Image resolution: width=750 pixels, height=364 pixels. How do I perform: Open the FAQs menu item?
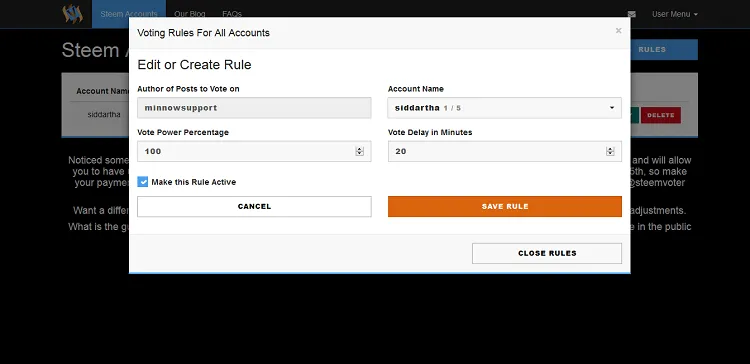click(232, 14)
